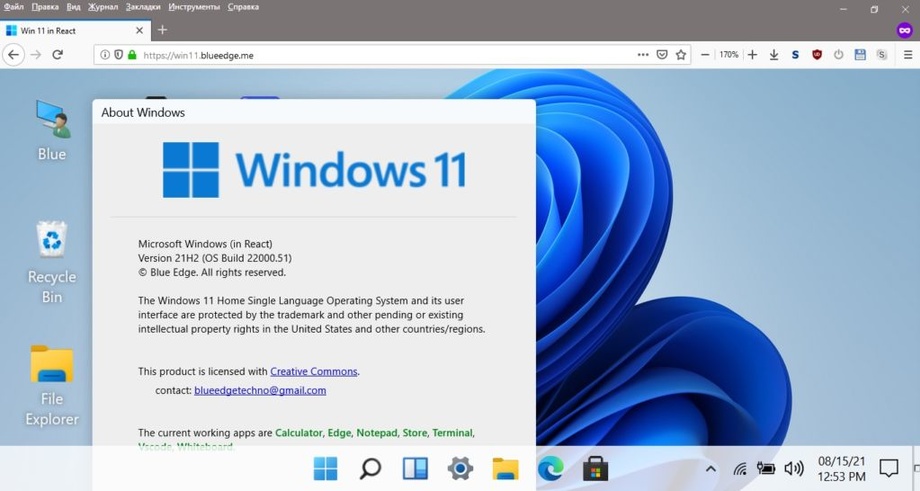The height and width of the screenshot is (491, 920).
Task: Click the blueedgetechno@gmail.com contact link
Action: (260, 390)
